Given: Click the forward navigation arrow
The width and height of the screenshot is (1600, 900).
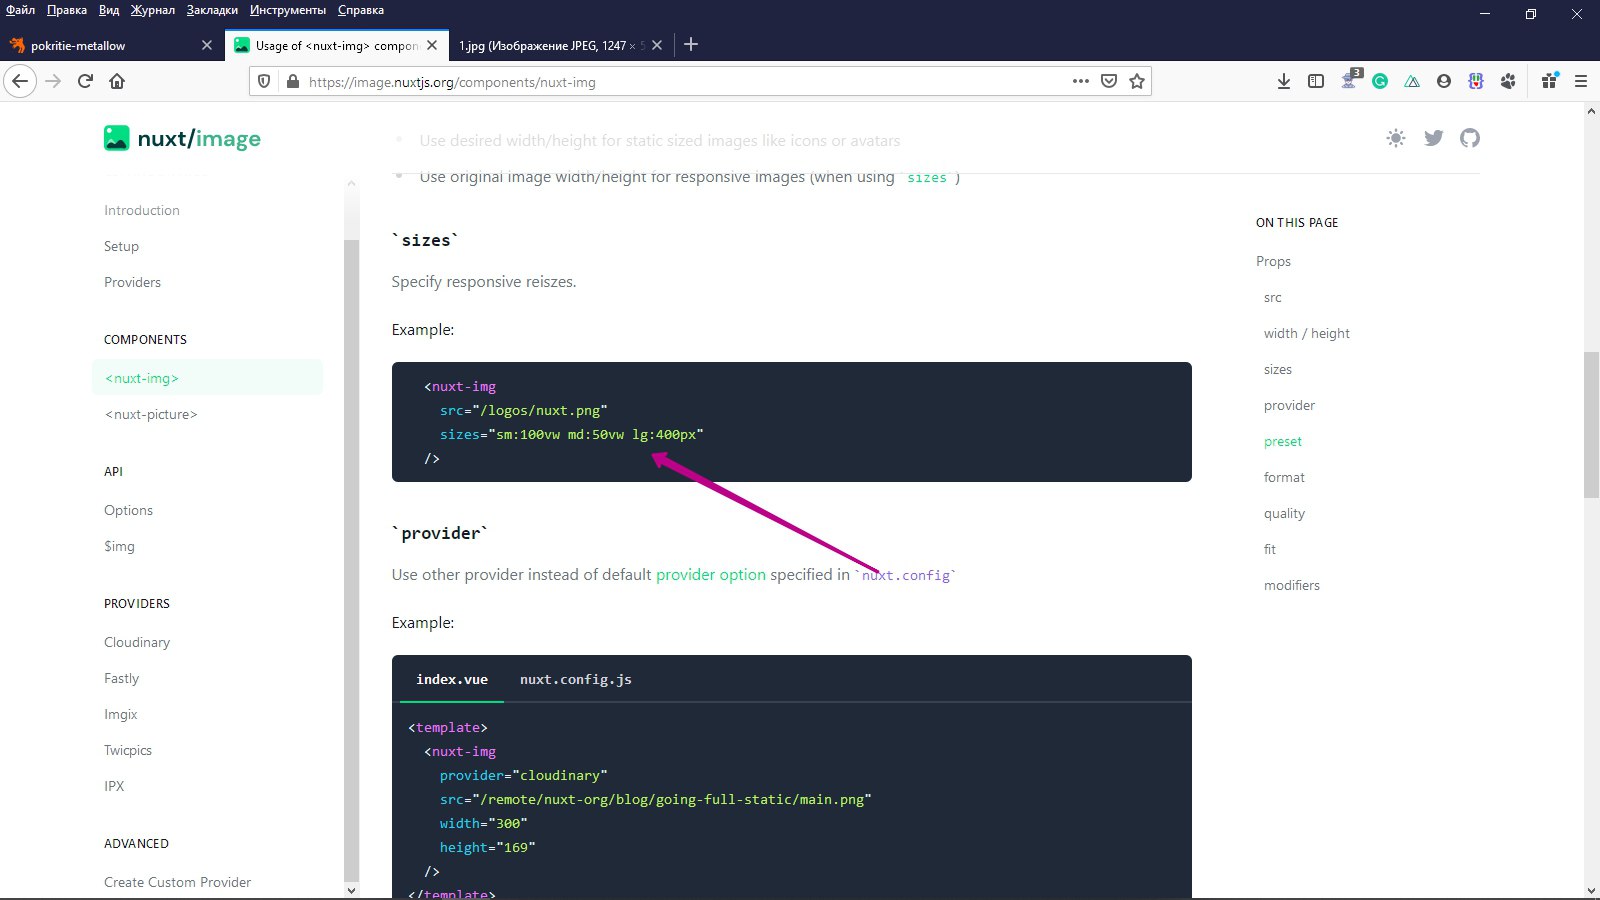Looking at the screenshot, I should (53, 81).
